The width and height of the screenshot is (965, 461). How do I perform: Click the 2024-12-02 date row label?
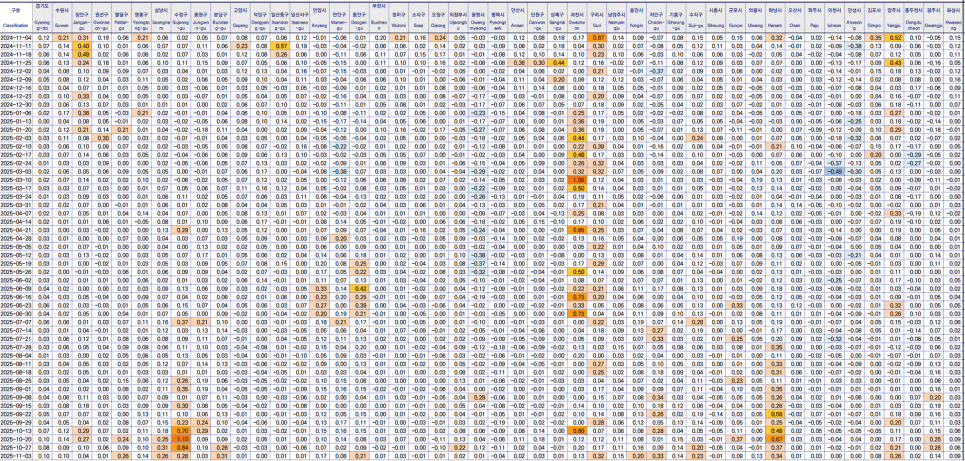(18, 71)
